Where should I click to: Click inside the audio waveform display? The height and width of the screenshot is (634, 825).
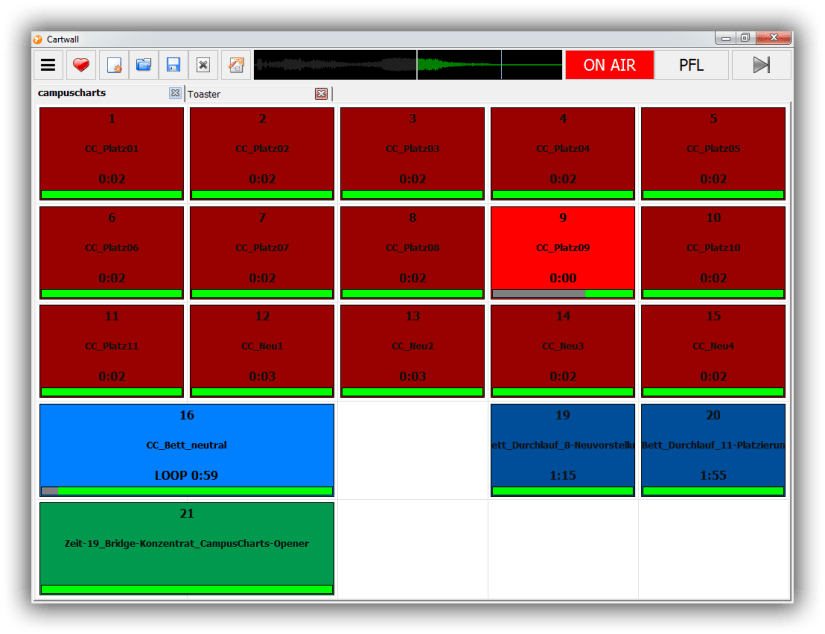click(x=407, y=65)
